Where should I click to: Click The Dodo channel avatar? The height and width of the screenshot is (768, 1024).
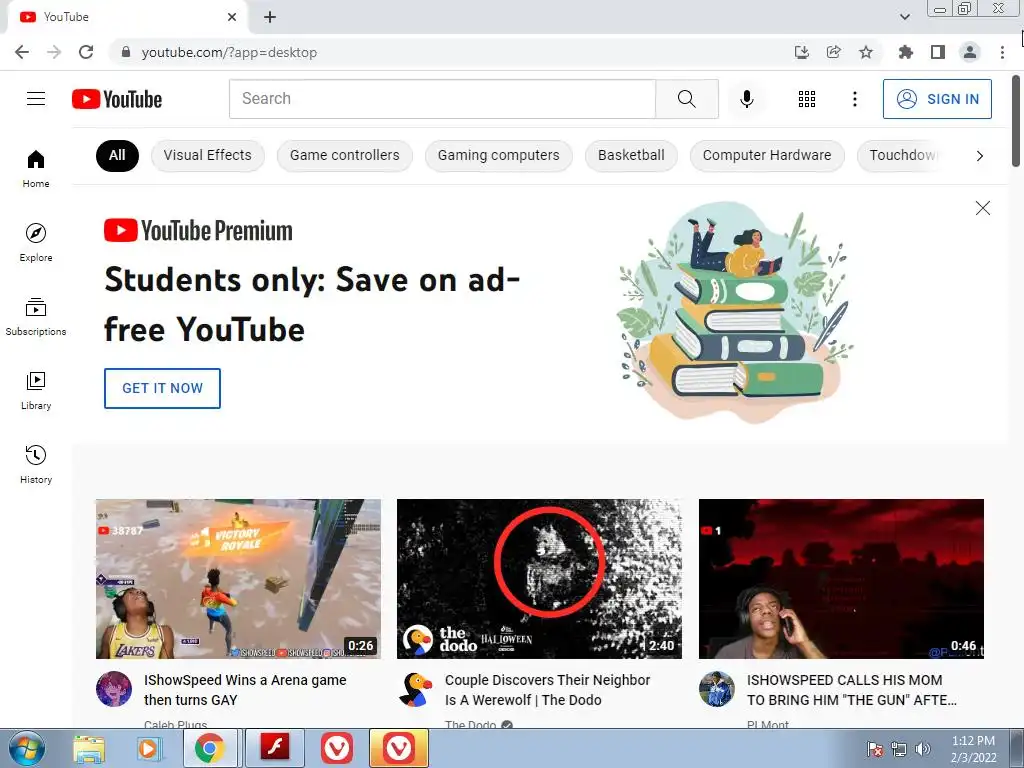(x=415, y=689)
